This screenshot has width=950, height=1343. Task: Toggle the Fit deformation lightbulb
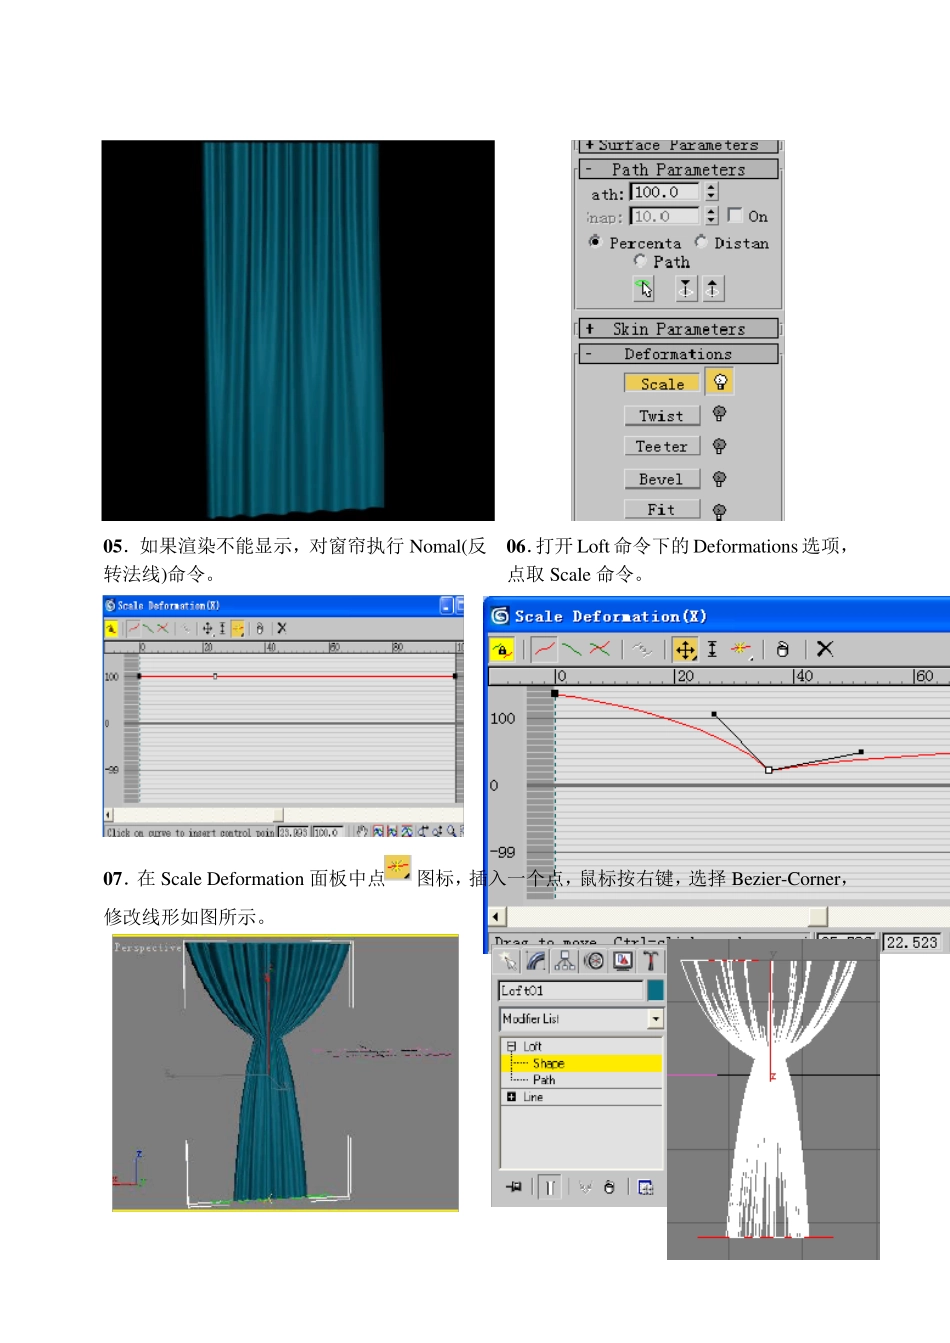pyautogui.click(x=719, y=511)
